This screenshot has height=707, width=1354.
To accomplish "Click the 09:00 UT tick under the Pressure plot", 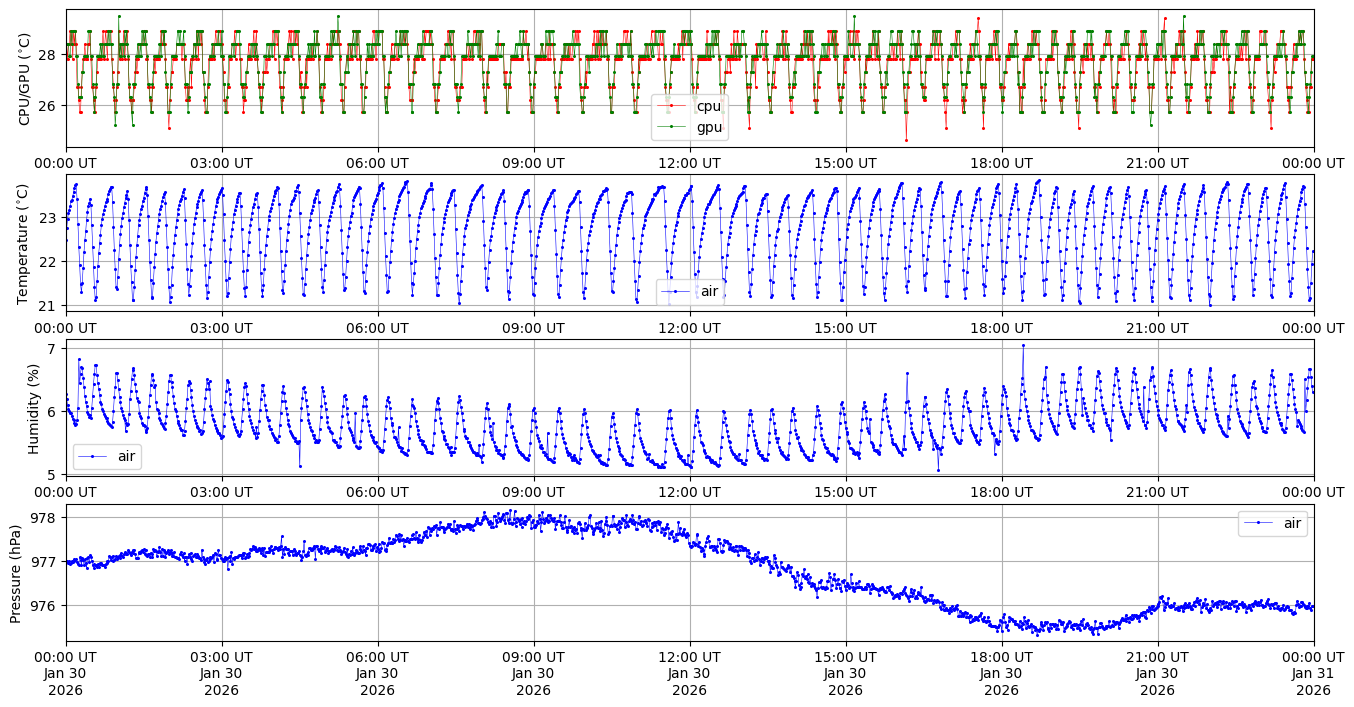I will tap(534, 656).
